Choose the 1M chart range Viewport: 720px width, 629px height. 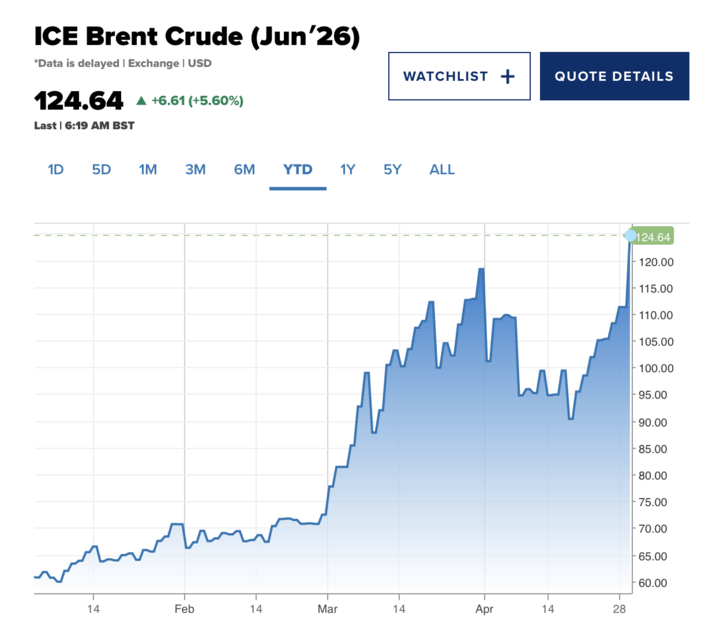click(x=148, y=169)
